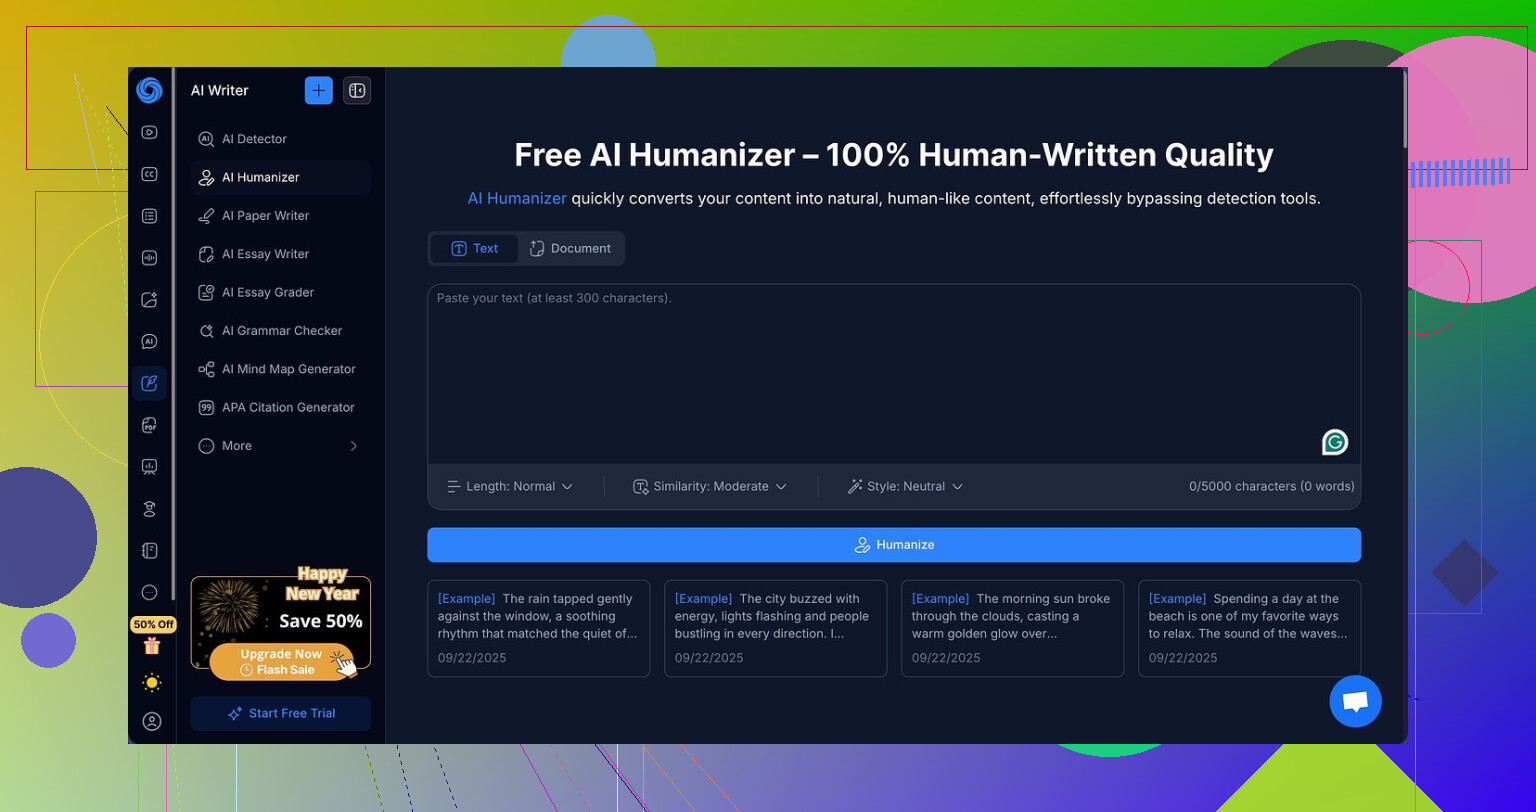Toggle light mode with sun icon
The image size is (1536, 812).
[x=152, y=683]
